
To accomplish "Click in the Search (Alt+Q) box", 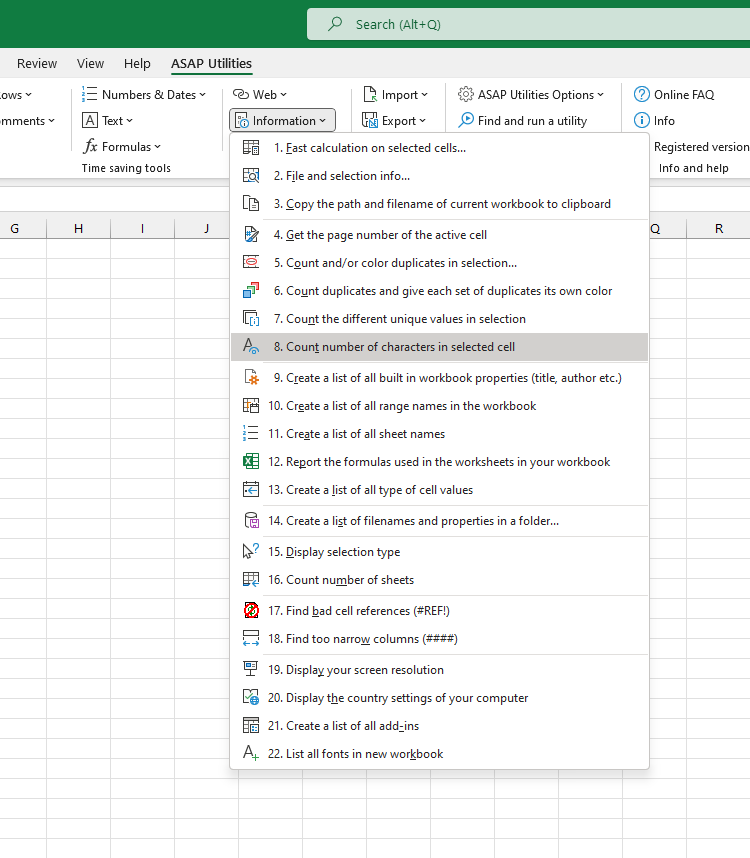I will (x=528, y=24).
